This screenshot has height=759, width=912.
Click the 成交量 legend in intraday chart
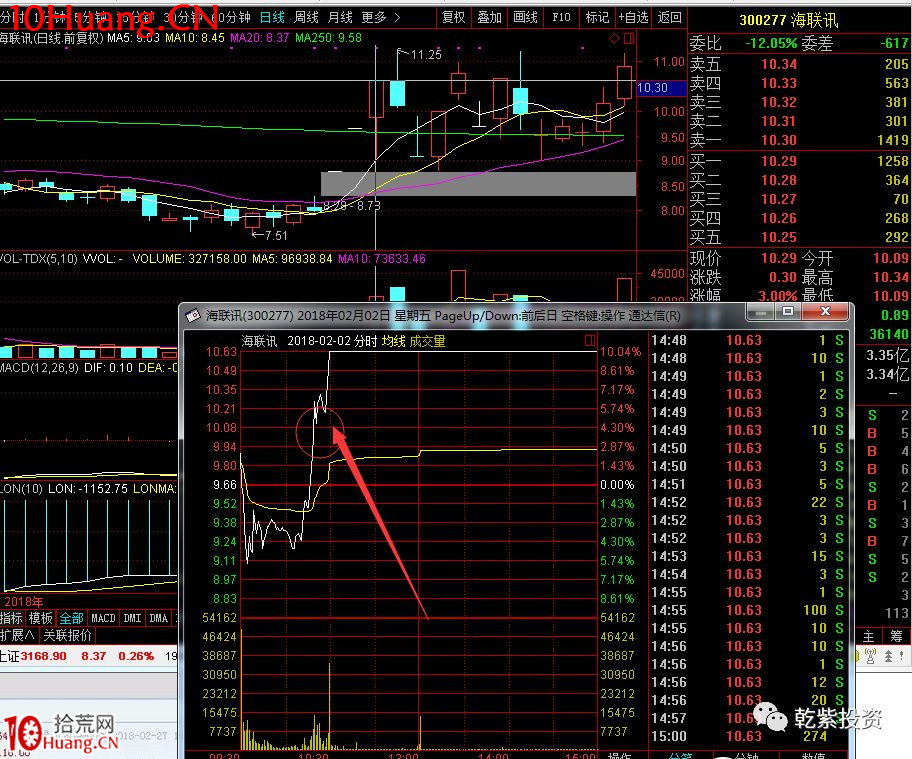coord(428,341)
